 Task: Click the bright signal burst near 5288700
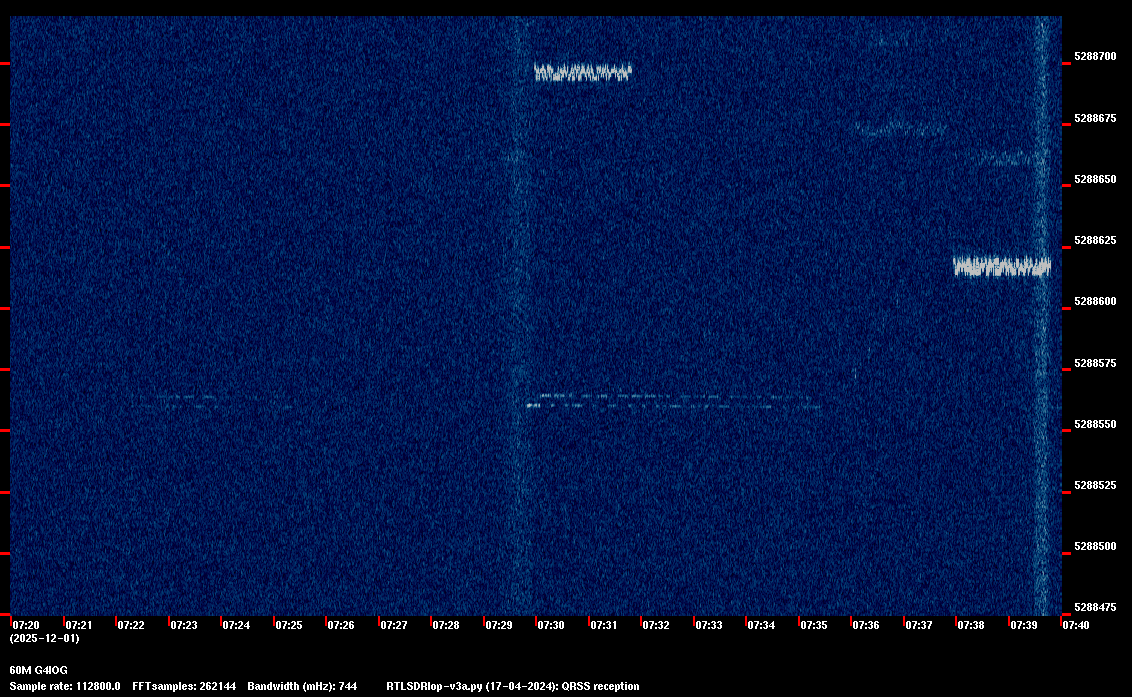pos(583,72)
